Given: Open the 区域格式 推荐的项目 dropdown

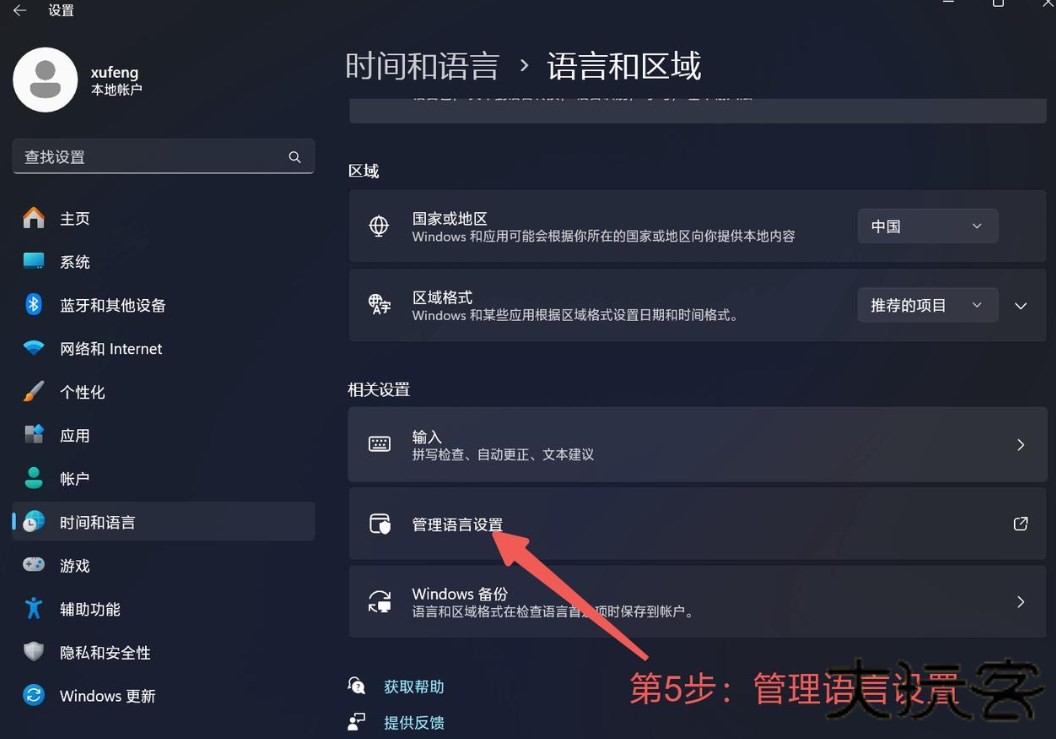Looking at the screenshot, I should [x=927, y=305].
